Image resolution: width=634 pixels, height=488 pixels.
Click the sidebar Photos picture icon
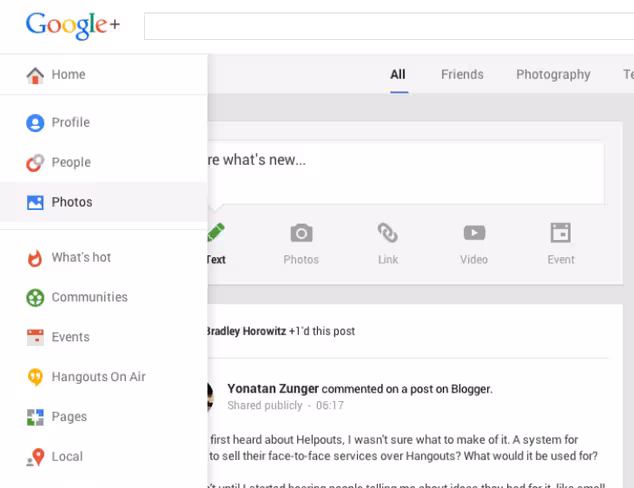pos(35,203)
